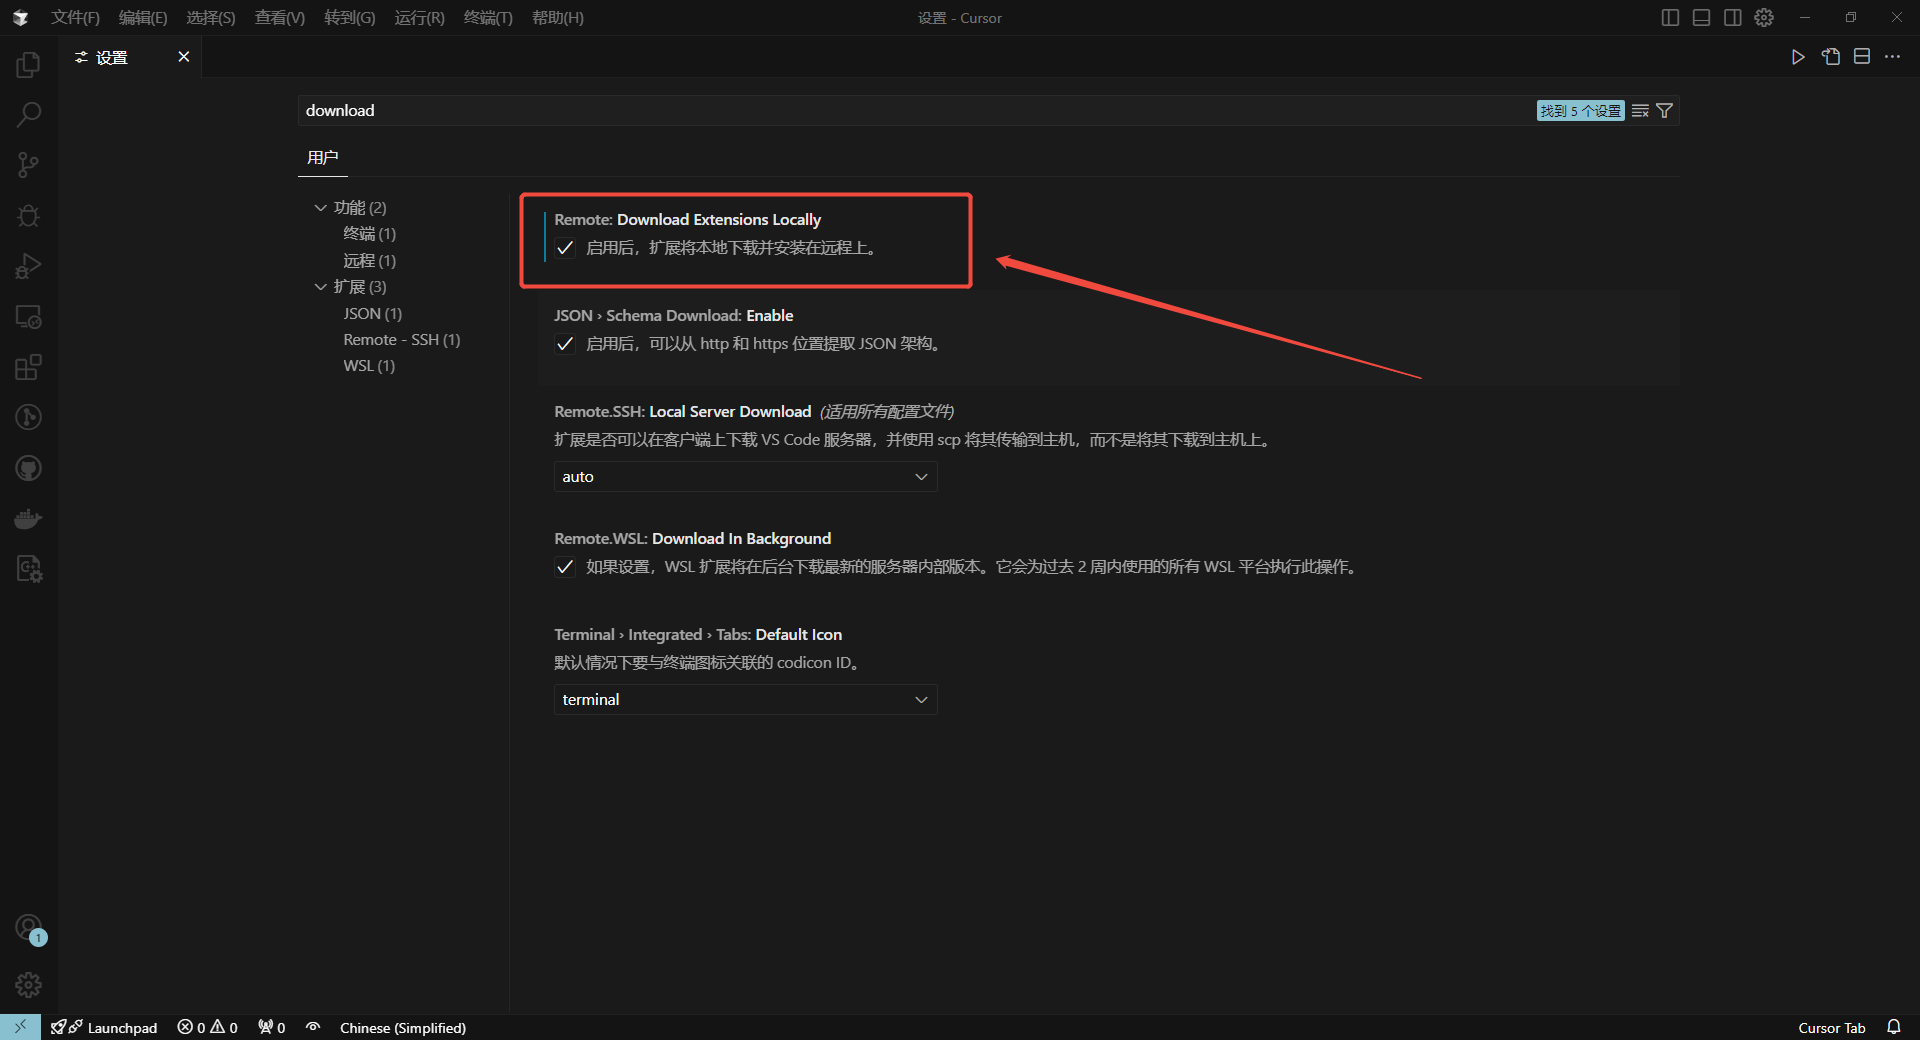Click the eye icon in status bar
Screen dimensions: 1920x1040
tap(313, 1027)
